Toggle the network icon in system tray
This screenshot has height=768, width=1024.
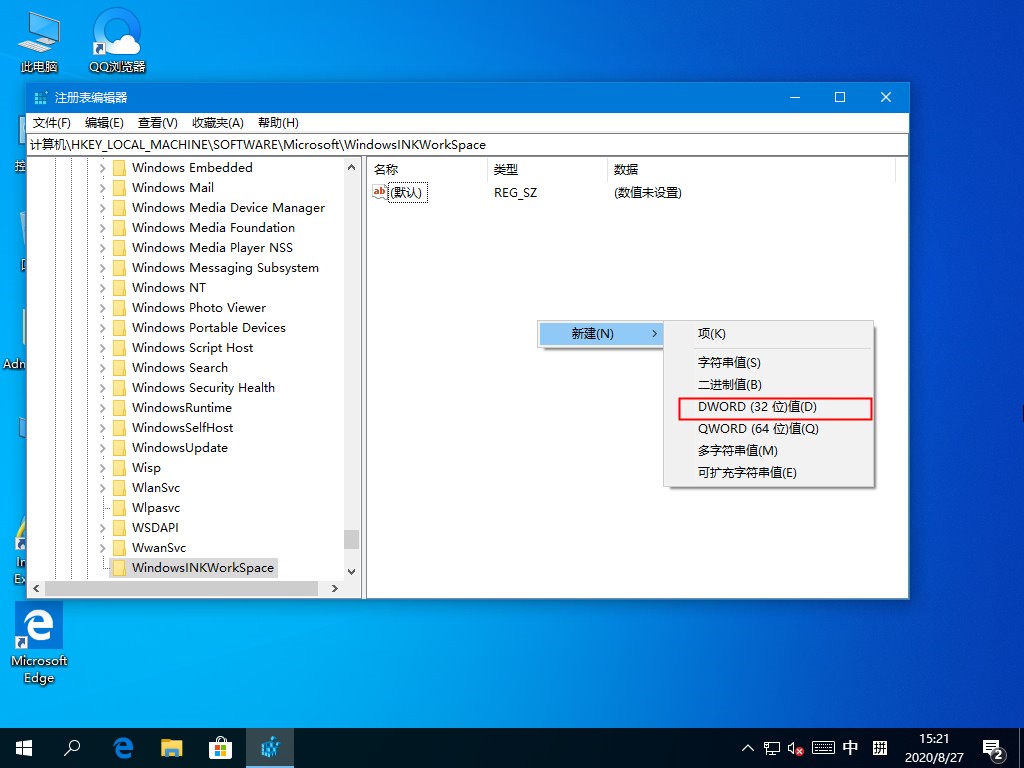pyautogui.click(x=771, y=747)
